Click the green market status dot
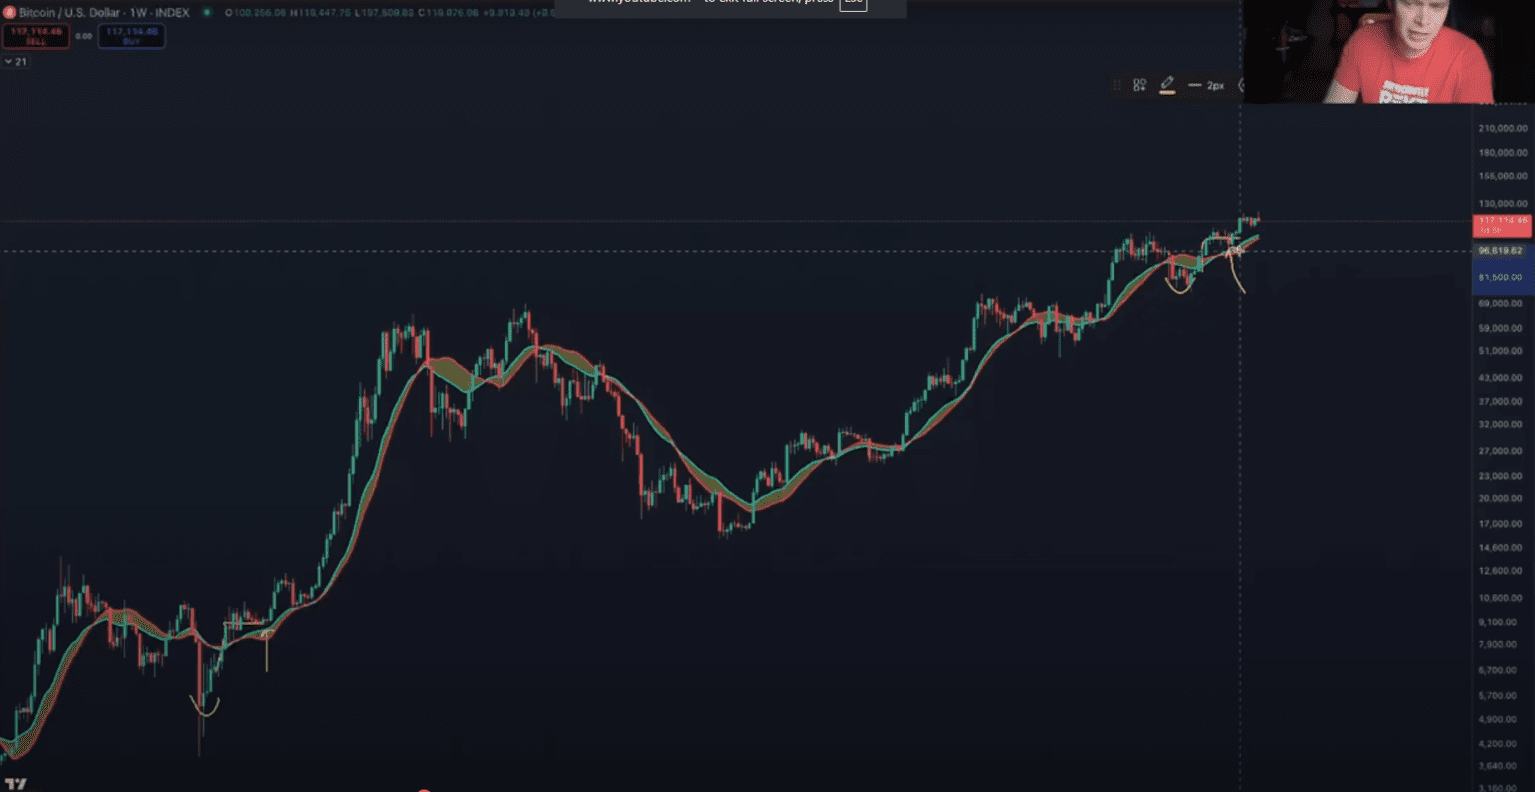The image size is (1535, 792). pyautogui.click(x=207, y=13)
